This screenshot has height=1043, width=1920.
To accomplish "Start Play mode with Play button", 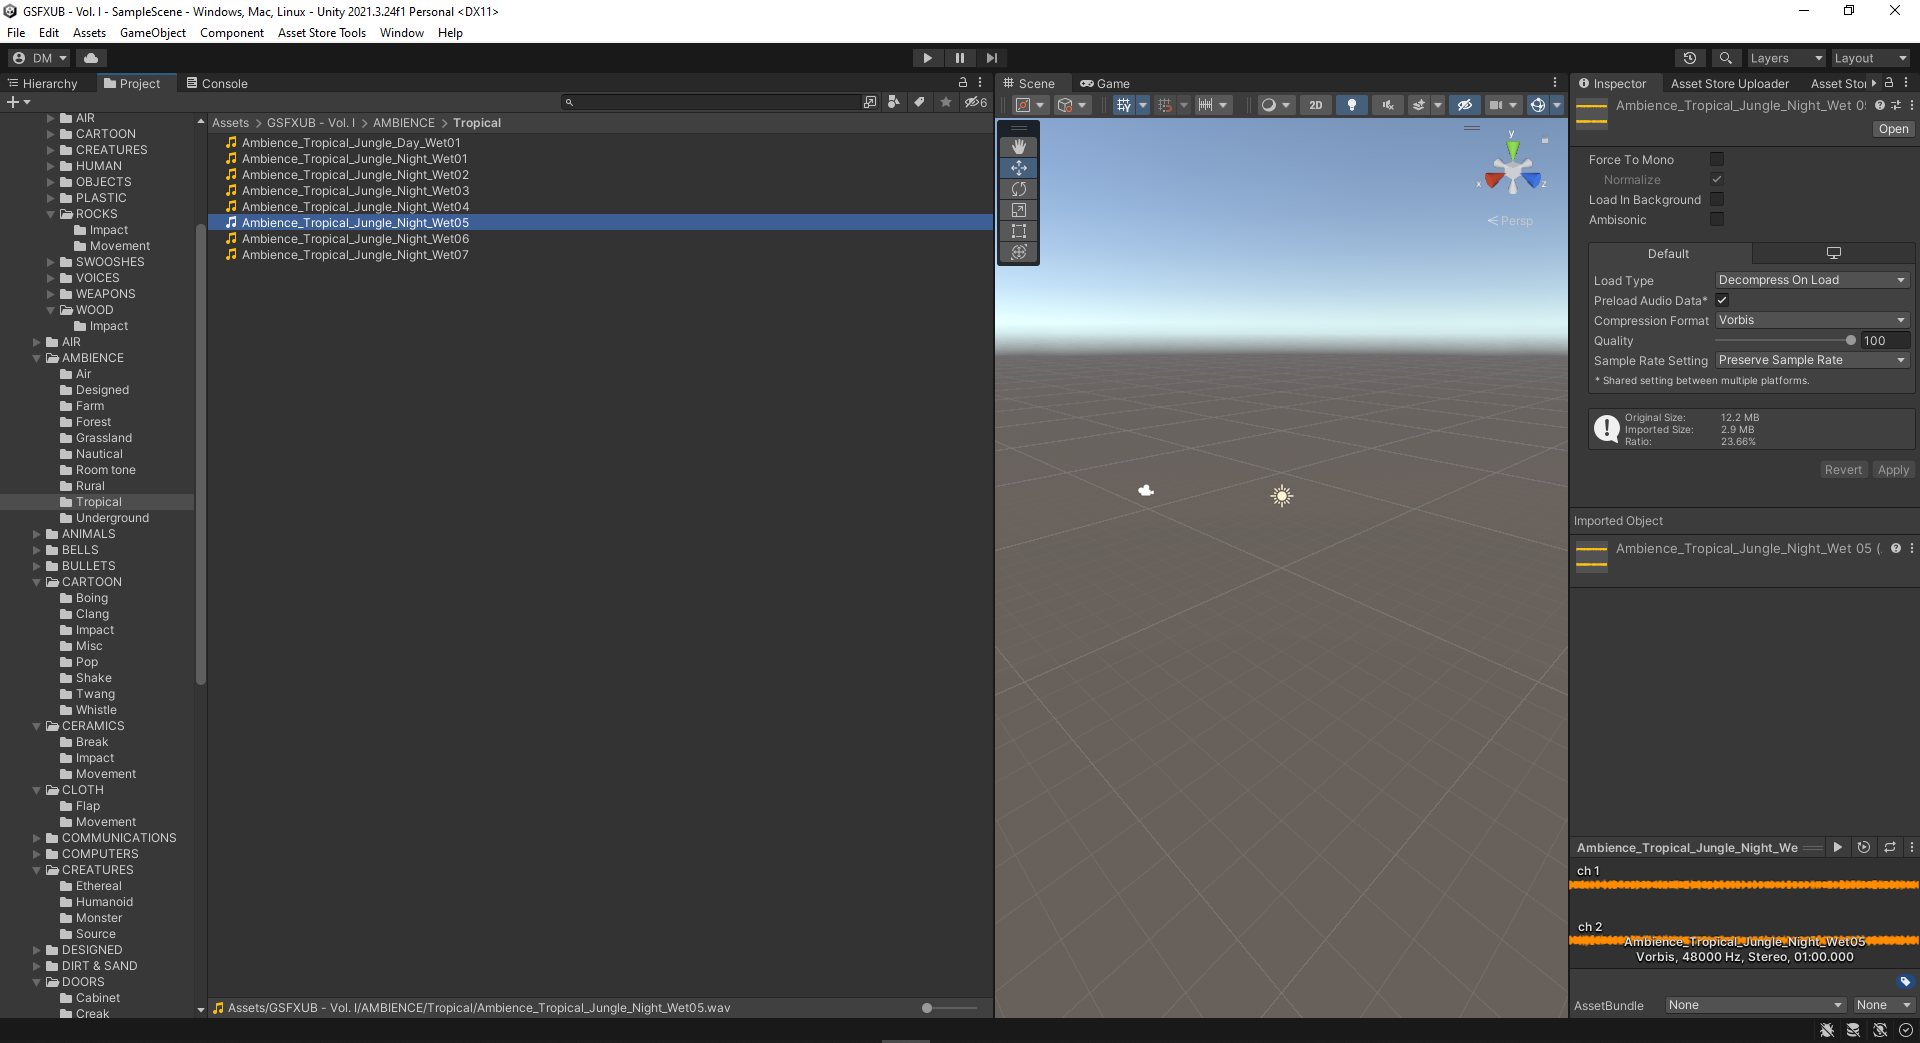I will (x=927, y=58).
